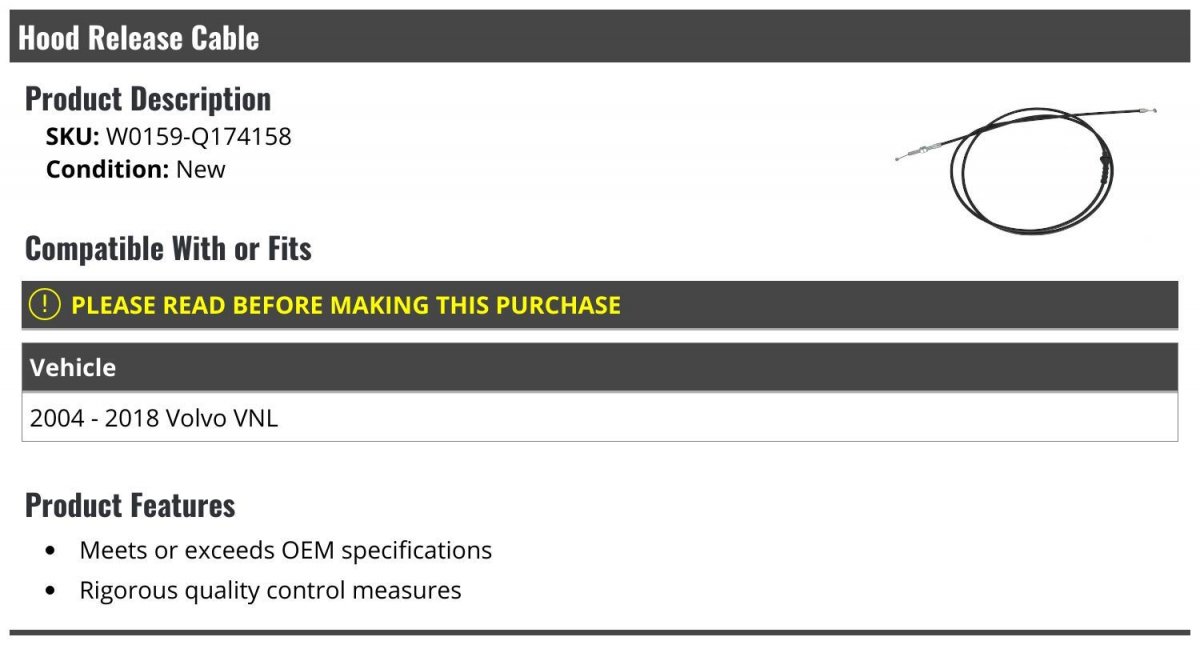Click the 'Hood Release Cable' title bar
Screen dimensions: 1200x645
click(139, 38)
